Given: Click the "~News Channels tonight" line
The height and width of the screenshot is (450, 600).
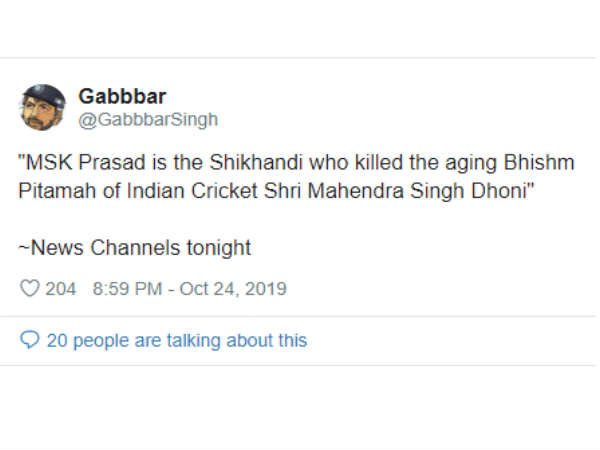Looking at the screenshot, I should pos(134,246).
